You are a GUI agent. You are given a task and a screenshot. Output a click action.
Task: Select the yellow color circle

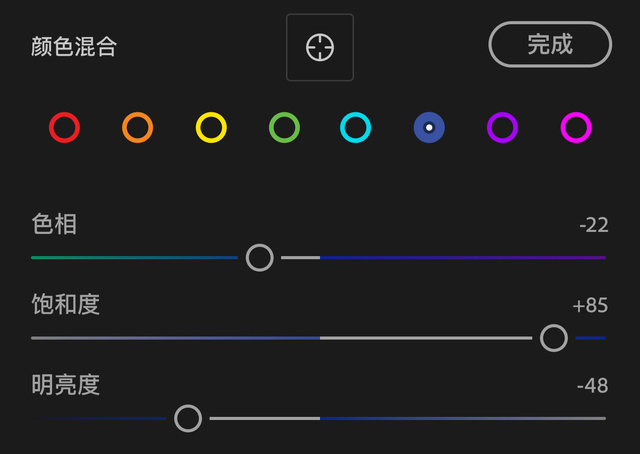click(x=211, y=128)
